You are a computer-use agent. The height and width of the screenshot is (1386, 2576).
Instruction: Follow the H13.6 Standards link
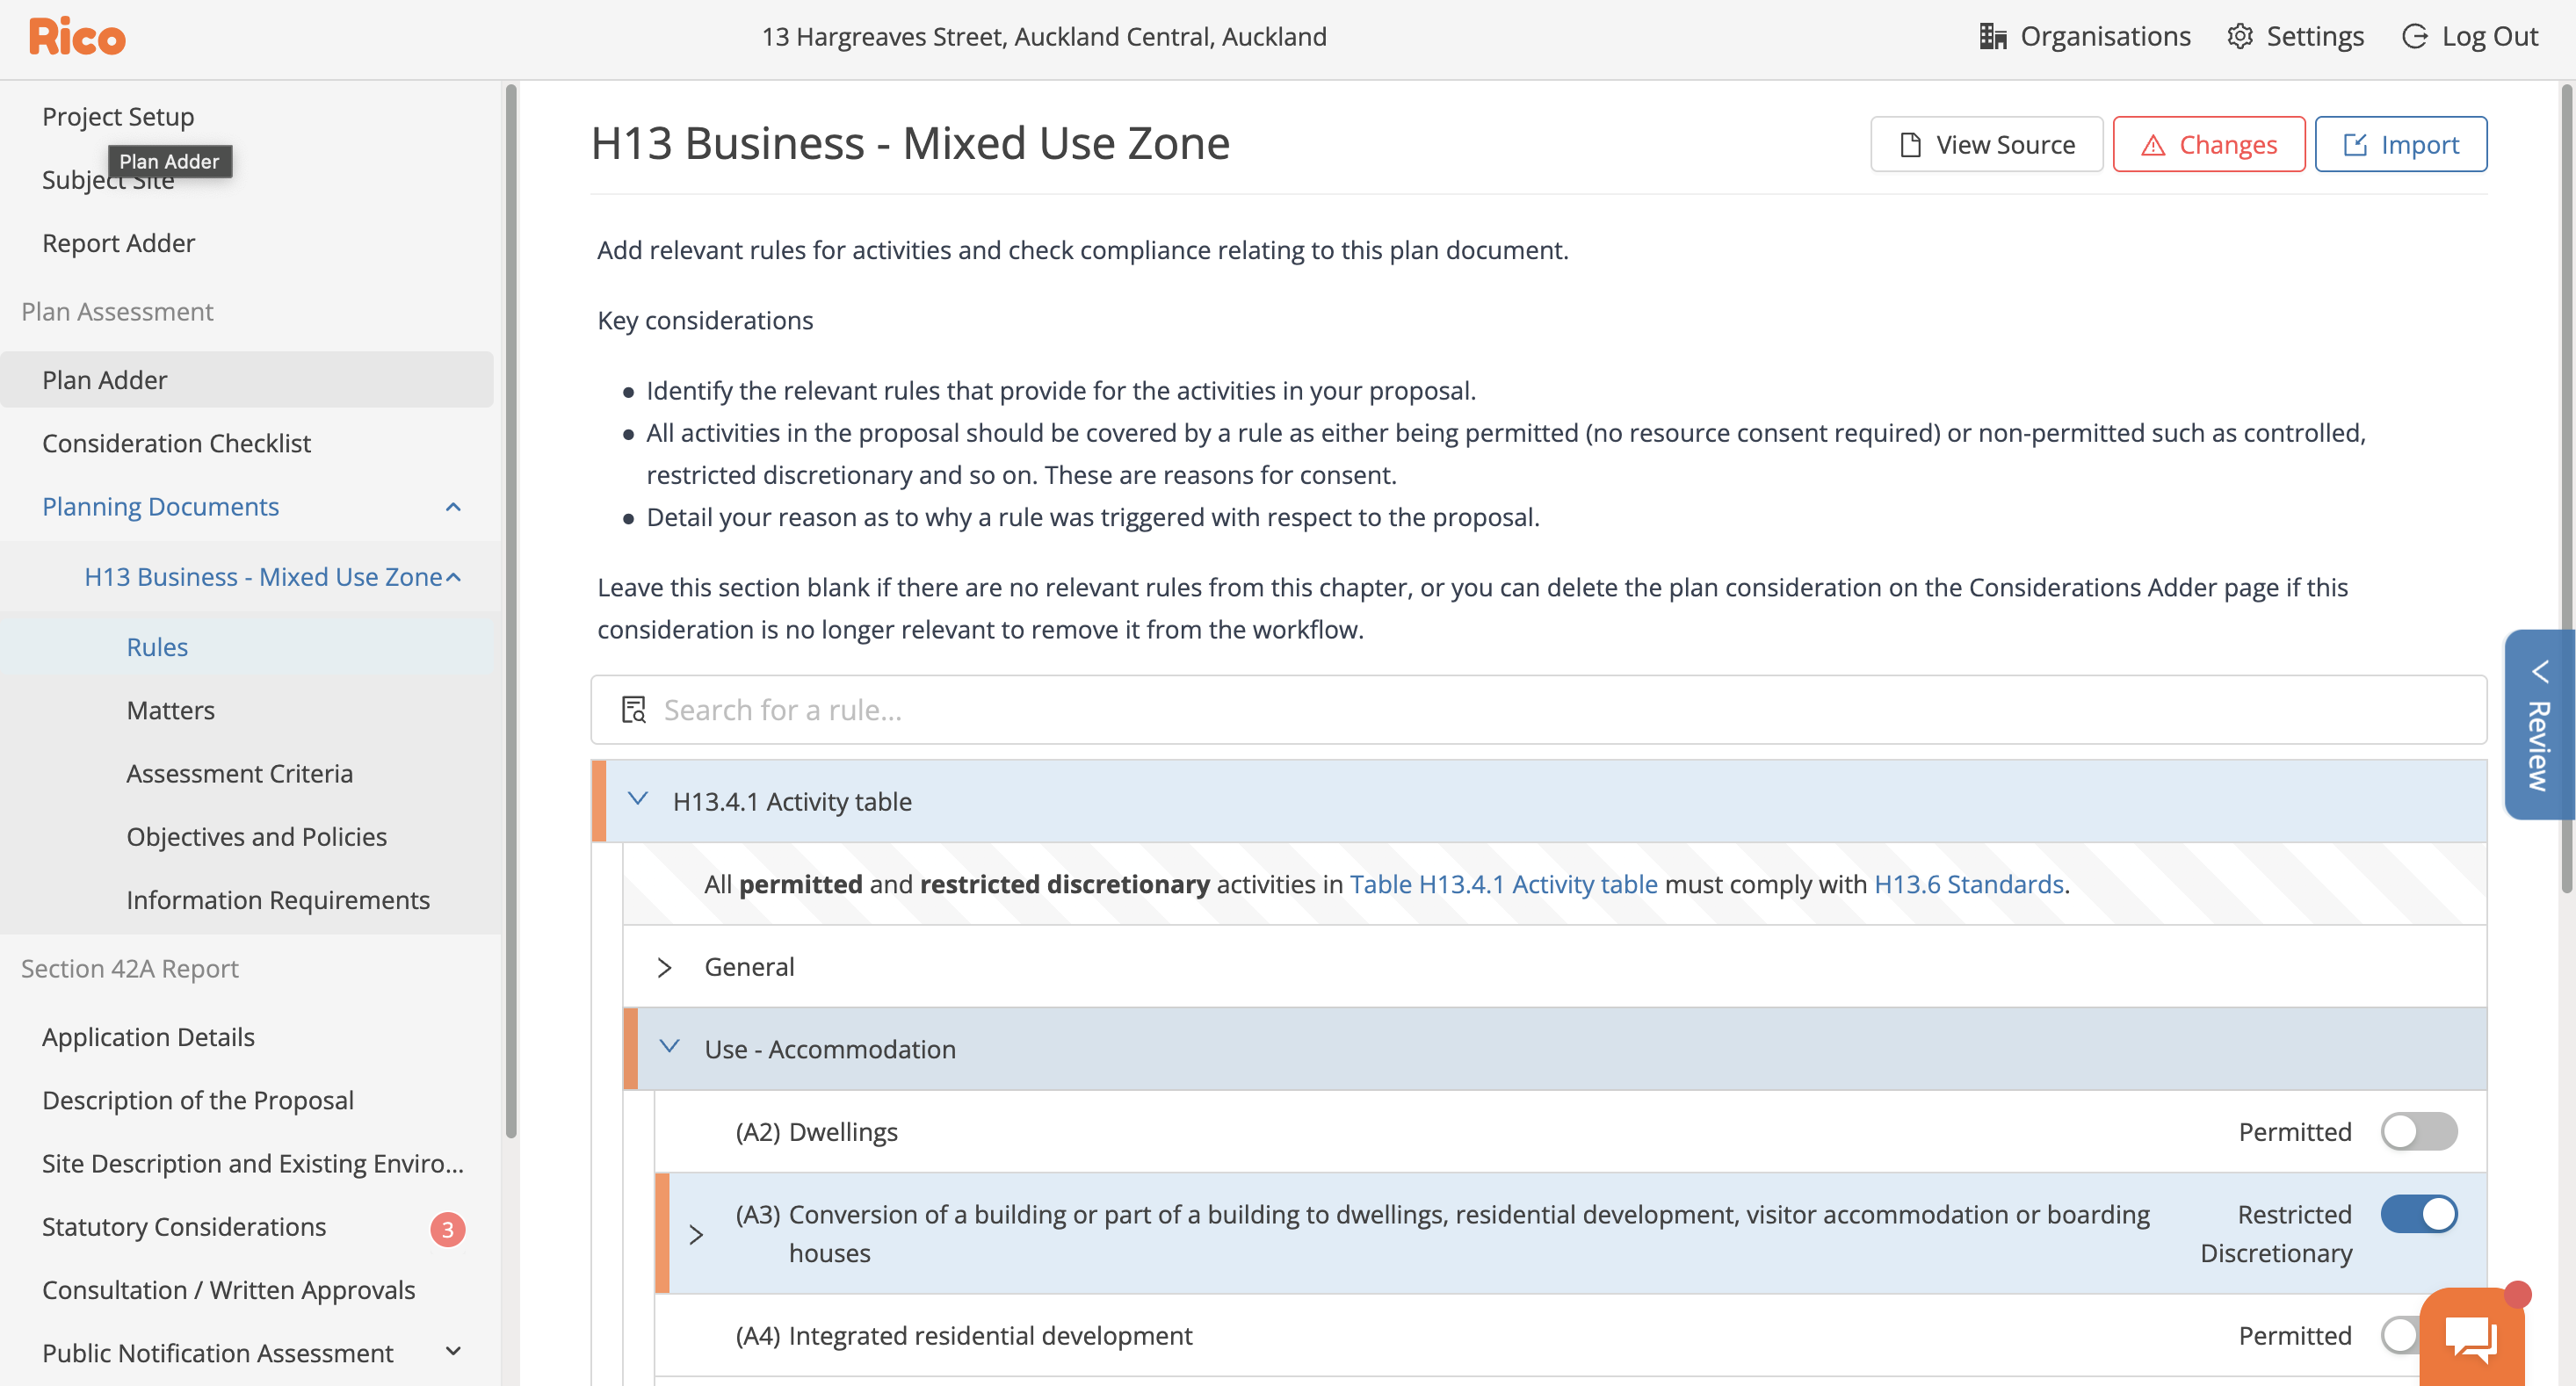[1968, 884]
